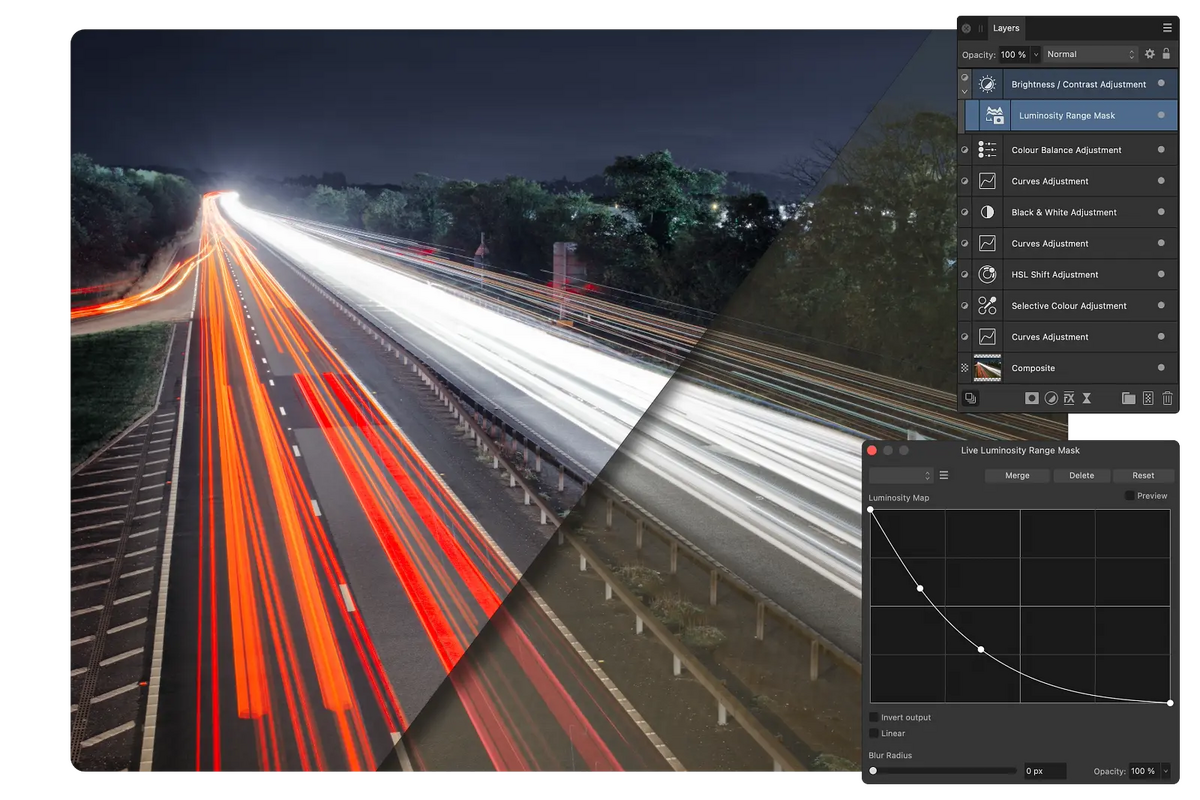Viewport: 1200px width, 800px height.
Task: Select the Brightness / Contrast Adjustment icon
Action: tap(990, 84)
